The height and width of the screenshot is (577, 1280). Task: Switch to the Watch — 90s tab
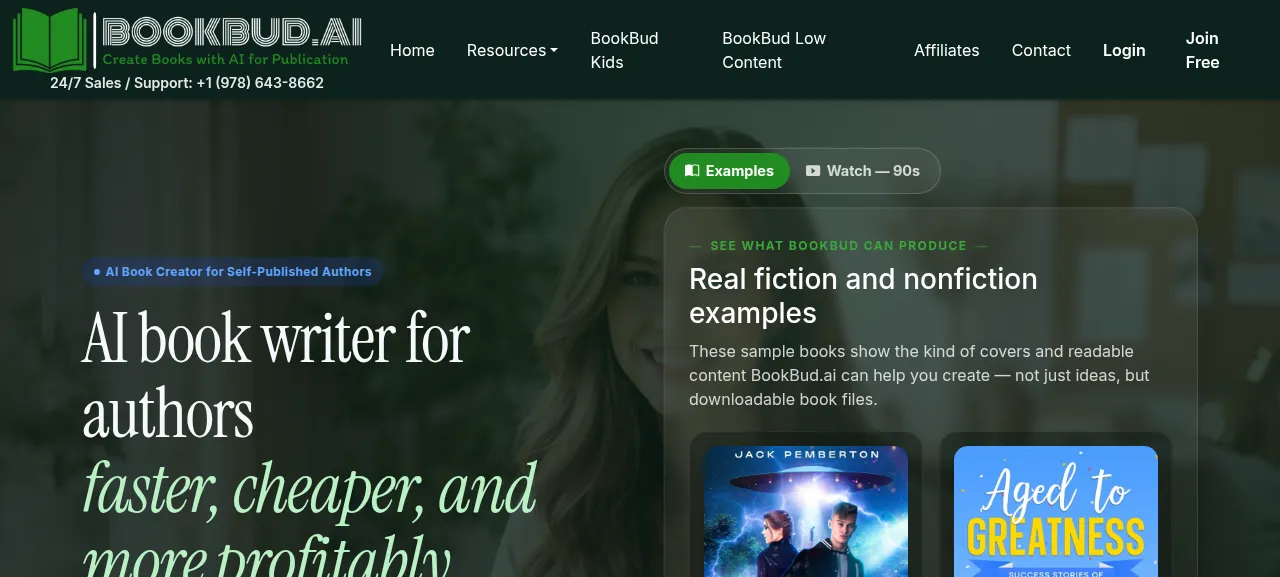pos(863,171)
